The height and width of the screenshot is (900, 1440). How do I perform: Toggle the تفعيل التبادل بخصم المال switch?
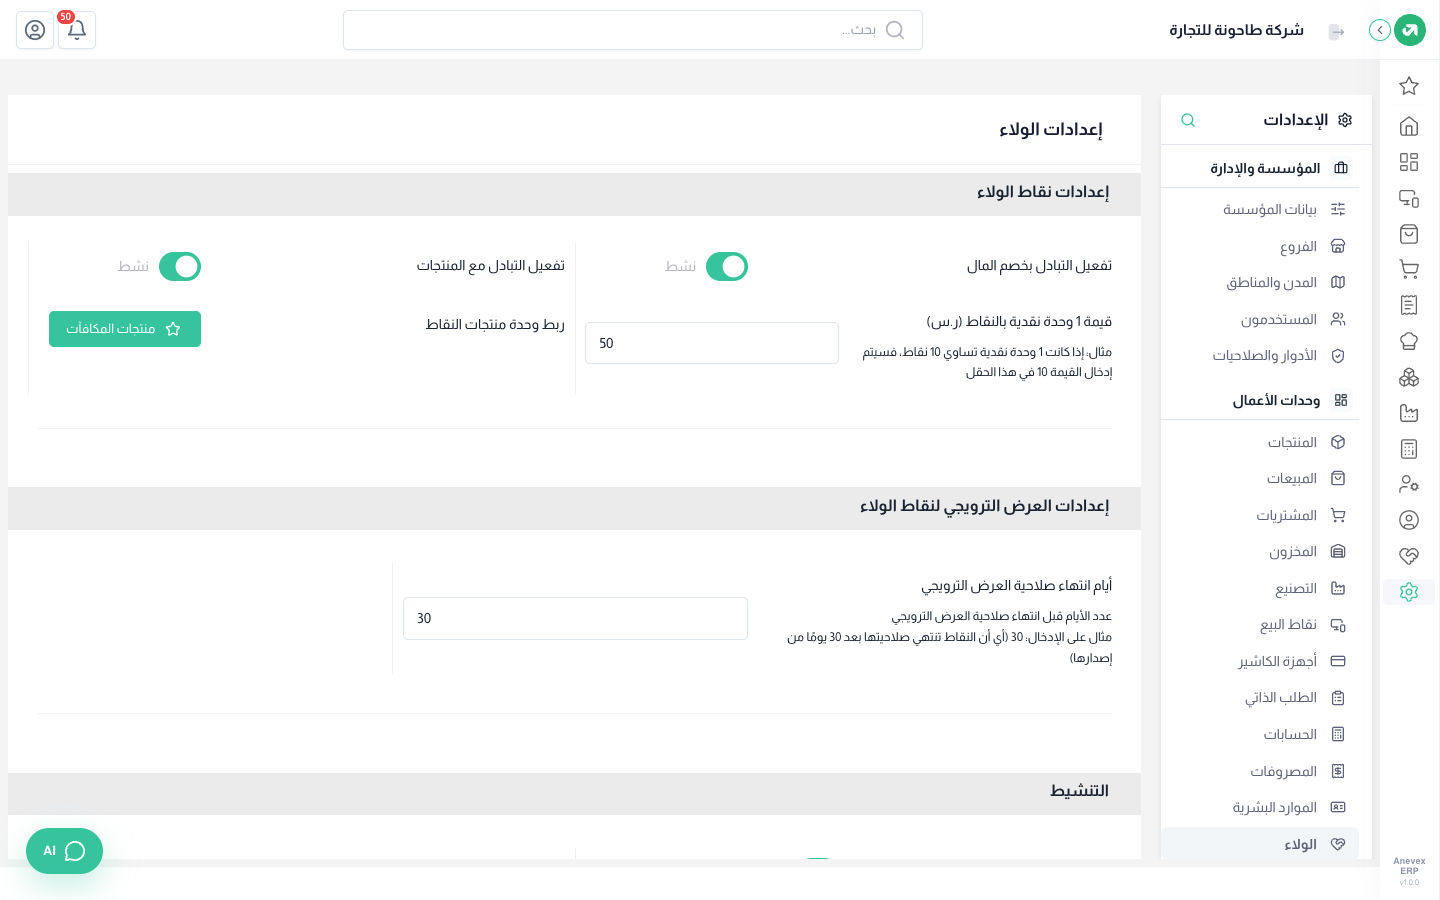pos(727,267)
